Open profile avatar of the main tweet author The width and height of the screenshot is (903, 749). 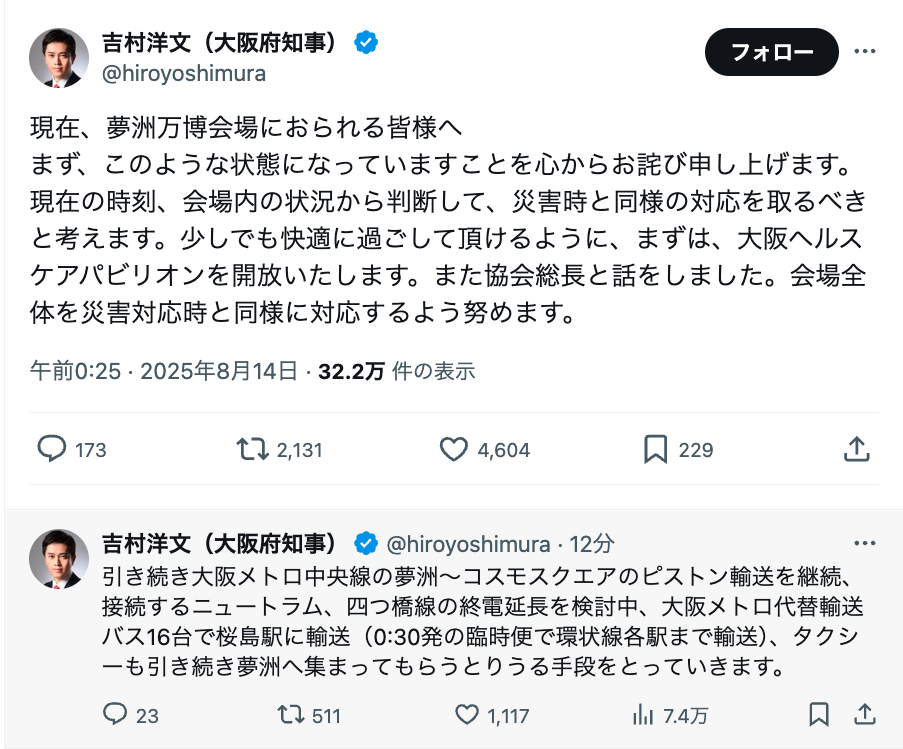pos(59,58)
